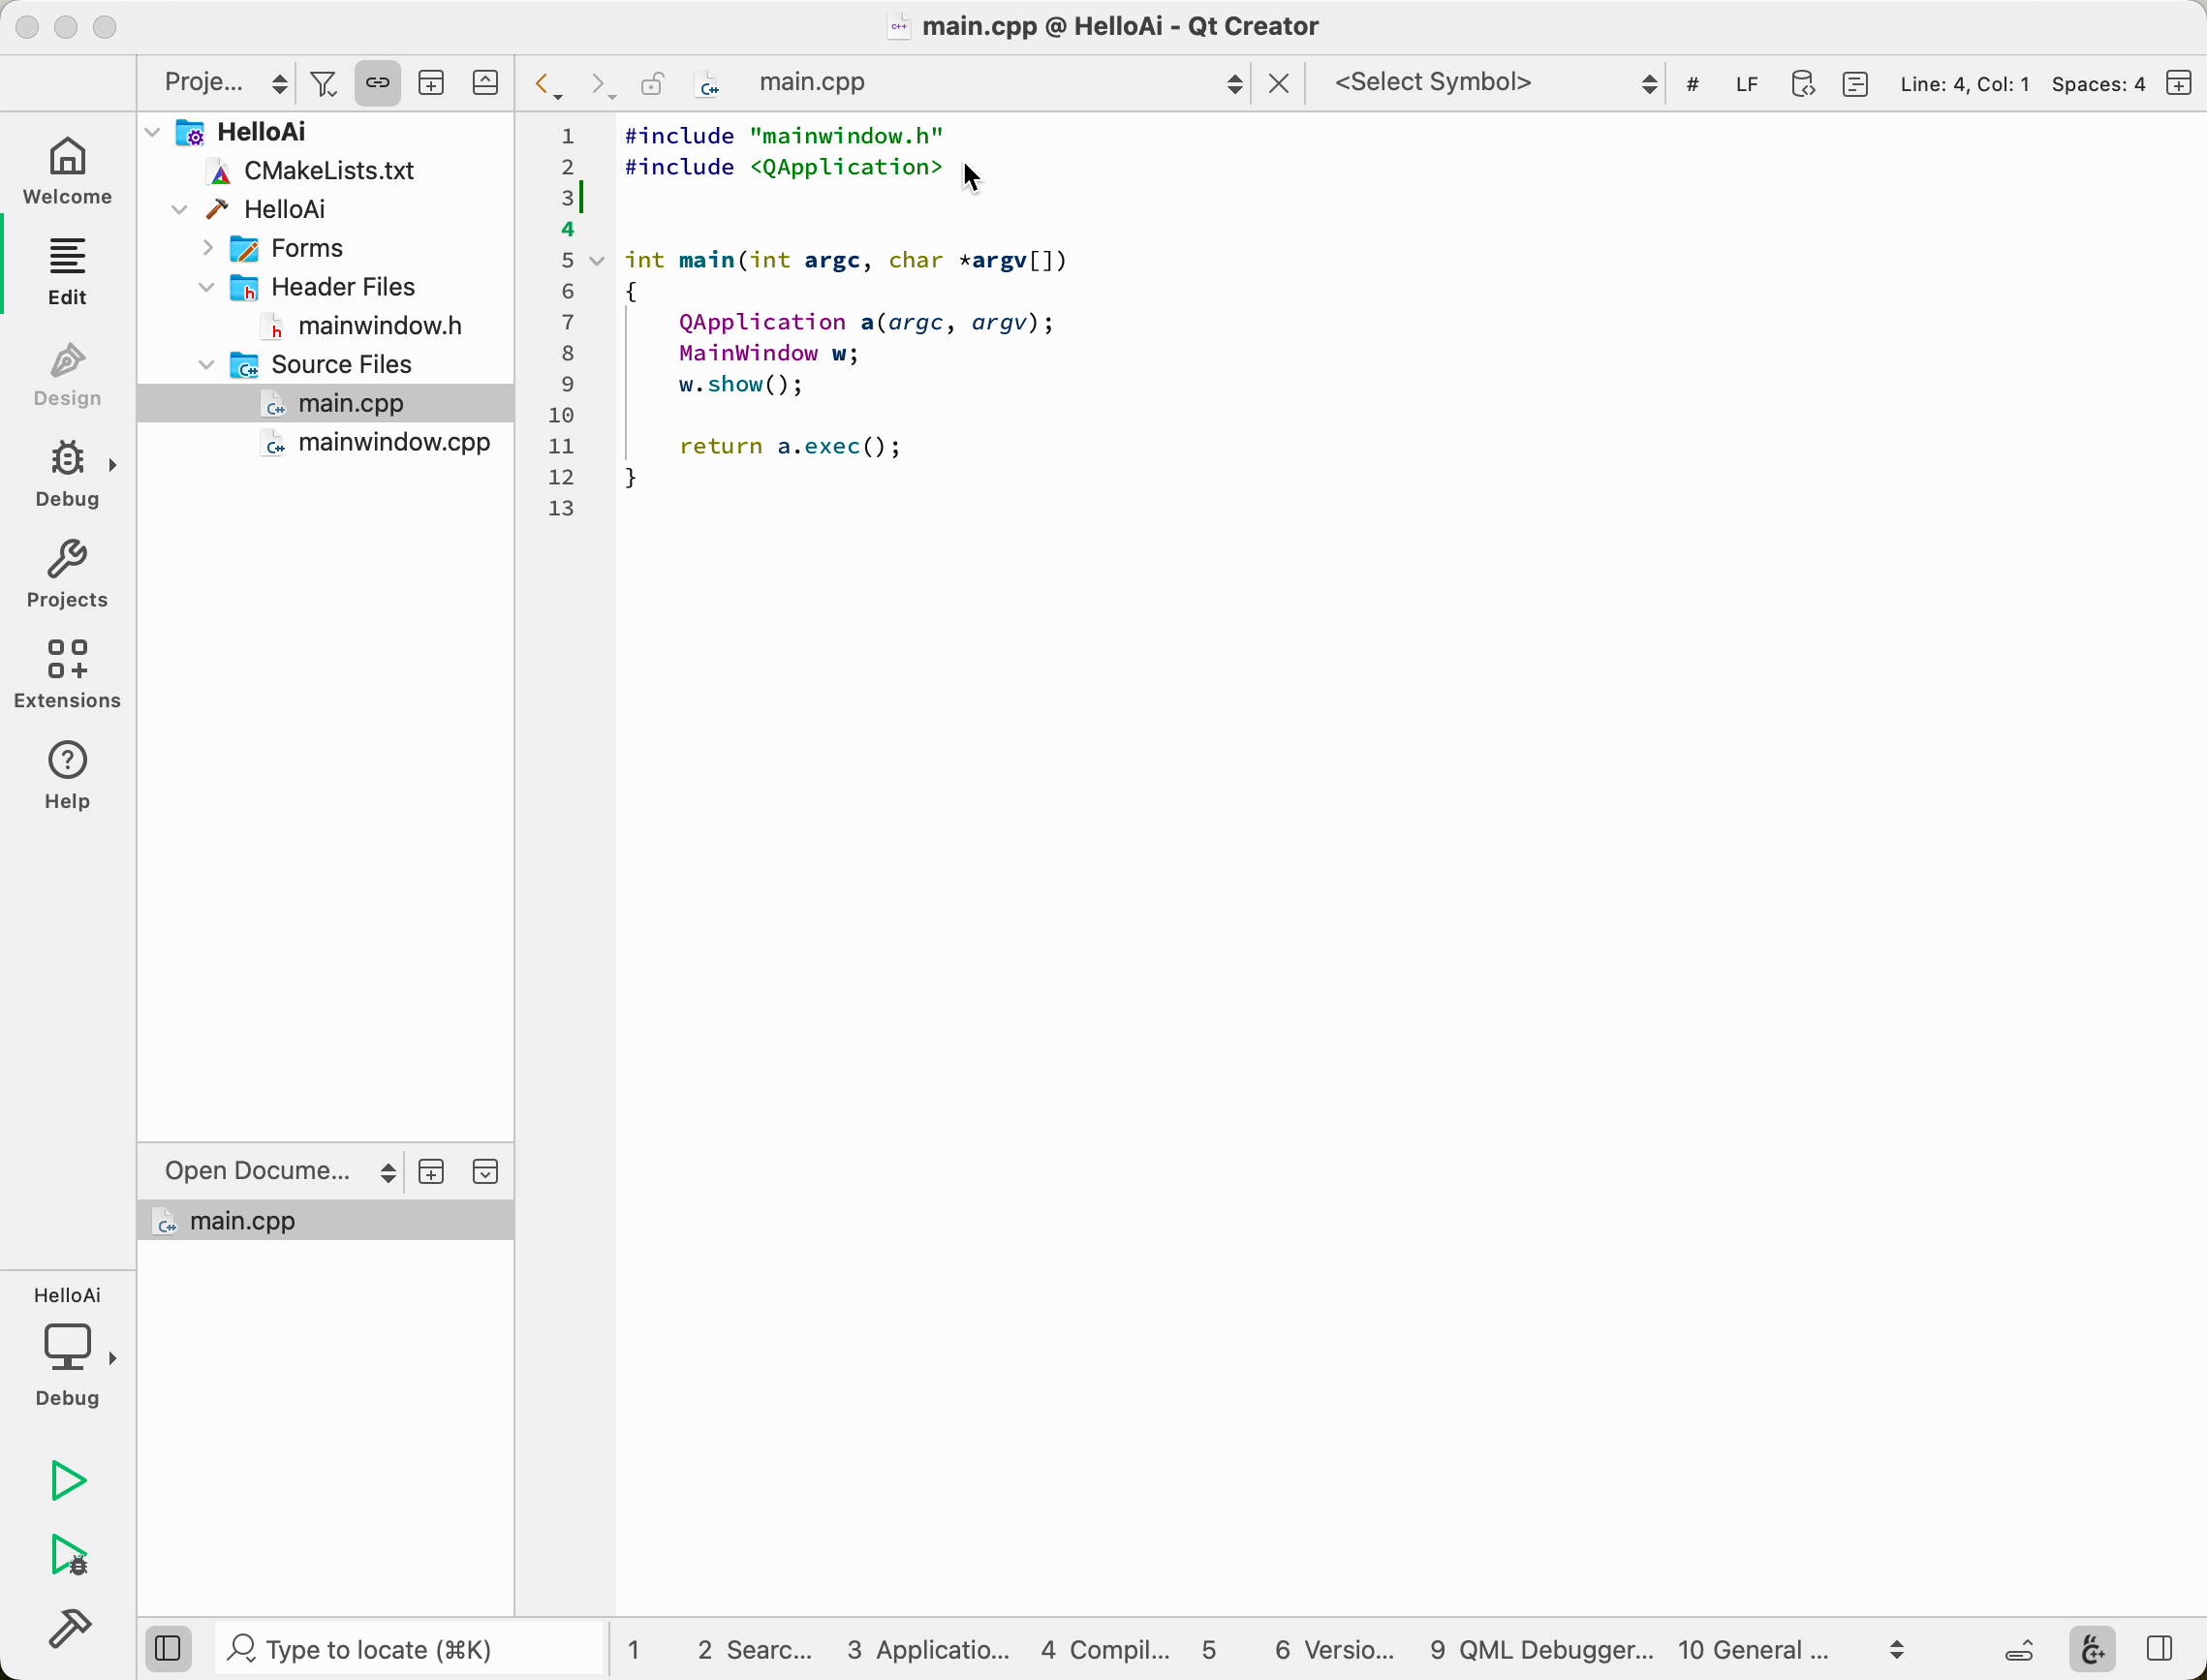
Task: Open the output panes selector arrows
Action: [1897, 1650]
